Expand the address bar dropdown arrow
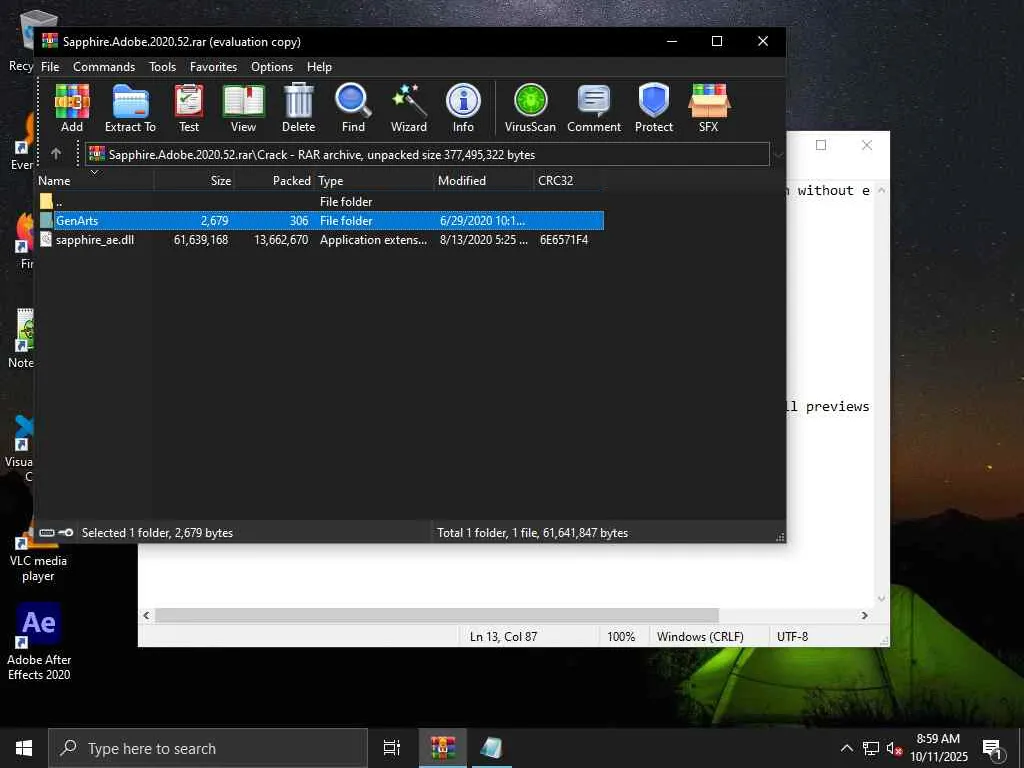 [778, 155]
